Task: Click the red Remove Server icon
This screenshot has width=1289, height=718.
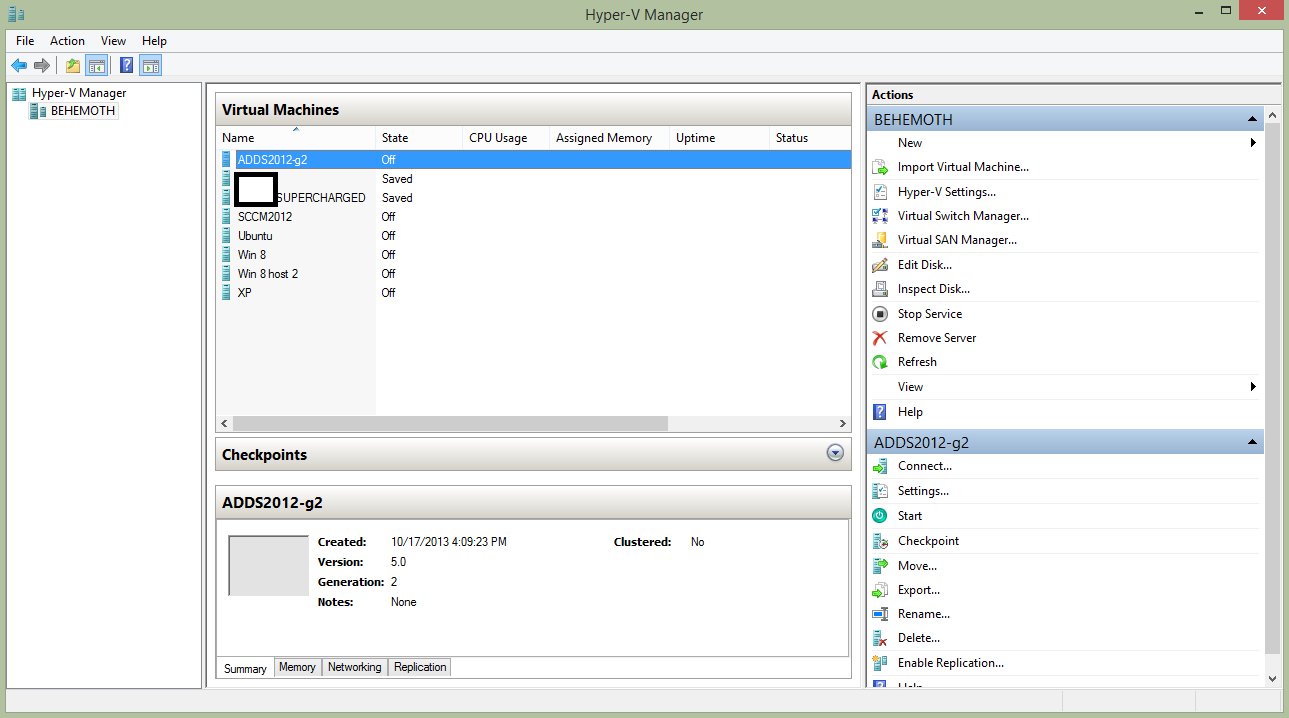Action: (880, 338)
